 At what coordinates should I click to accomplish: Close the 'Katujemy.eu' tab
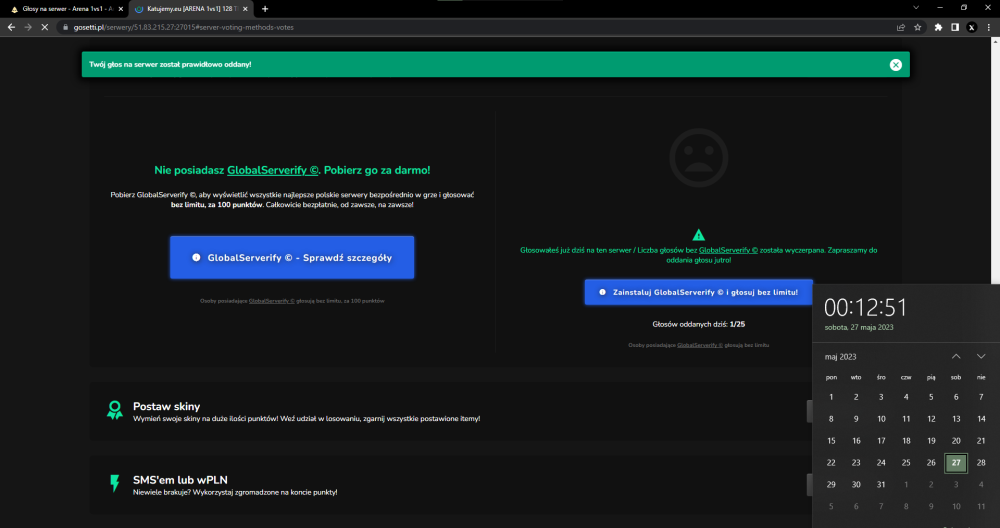[245, 9]
